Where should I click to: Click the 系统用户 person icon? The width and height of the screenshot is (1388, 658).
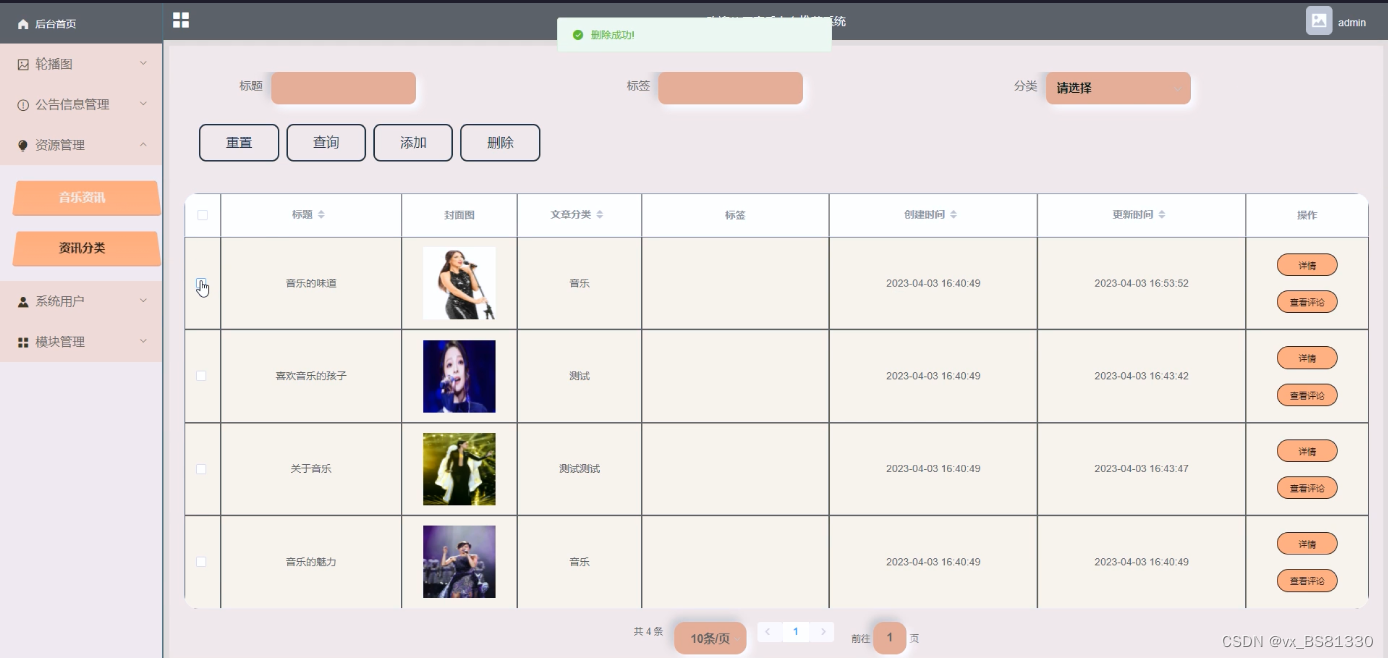click(x=23, y=301)
